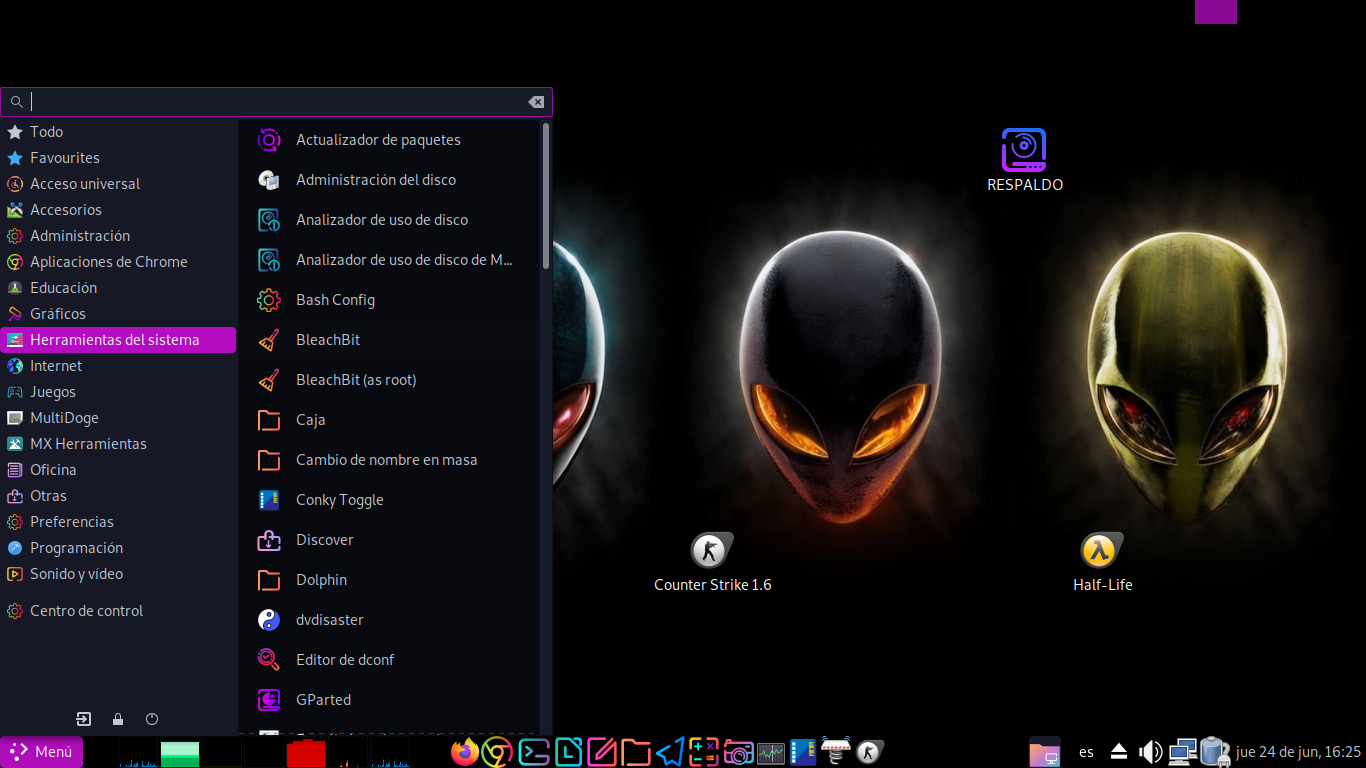Clear the menu search field
Screen dimensions: 1366x768
coord(536,102)
